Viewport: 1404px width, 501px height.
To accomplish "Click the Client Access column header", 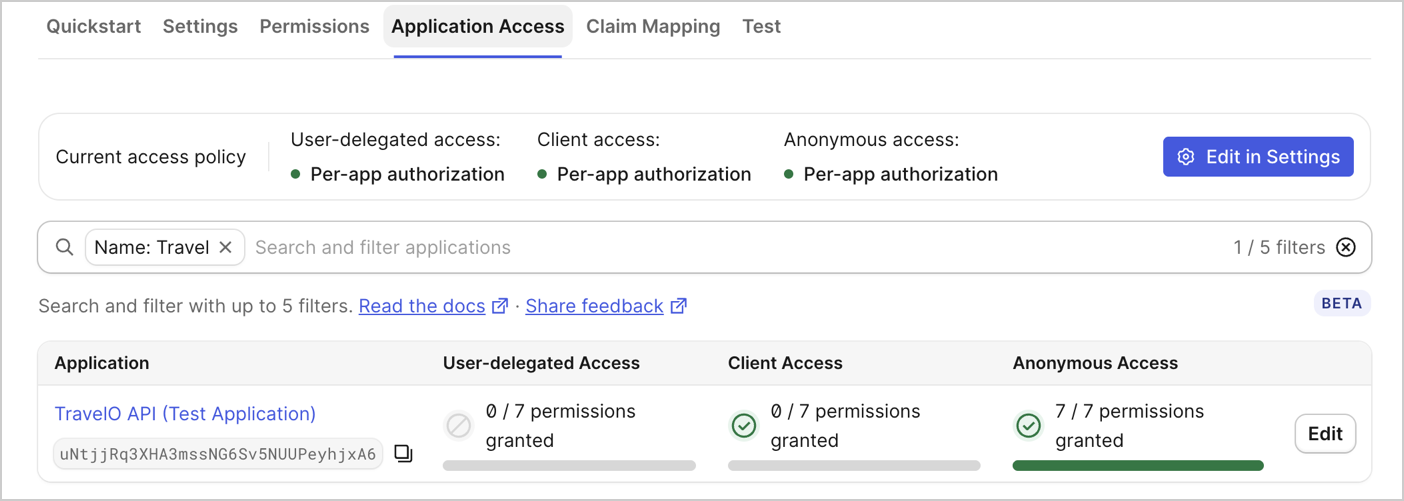I will point(785,363).
